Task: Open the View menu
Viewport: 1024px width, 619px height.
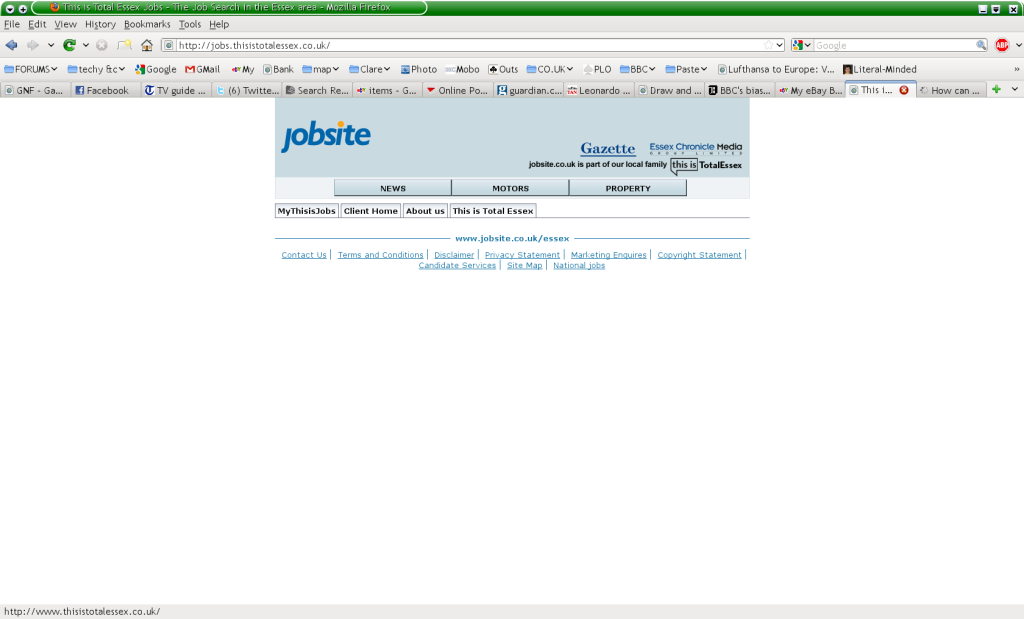Action: point(65,24)
